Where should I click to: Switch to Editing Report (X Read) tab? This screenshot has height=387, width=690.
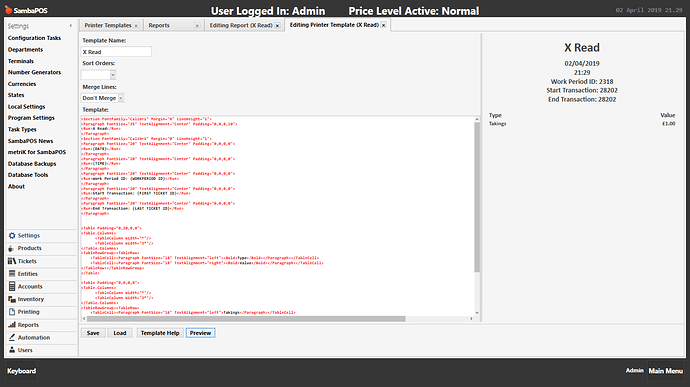tap(241, 25)
